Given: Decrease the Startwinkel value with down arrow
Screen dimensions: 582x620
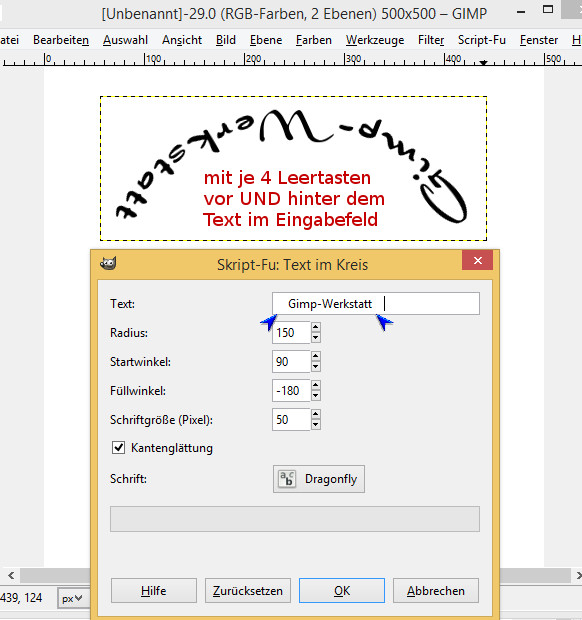Looking at the screenshot, I should coord(316,367).
